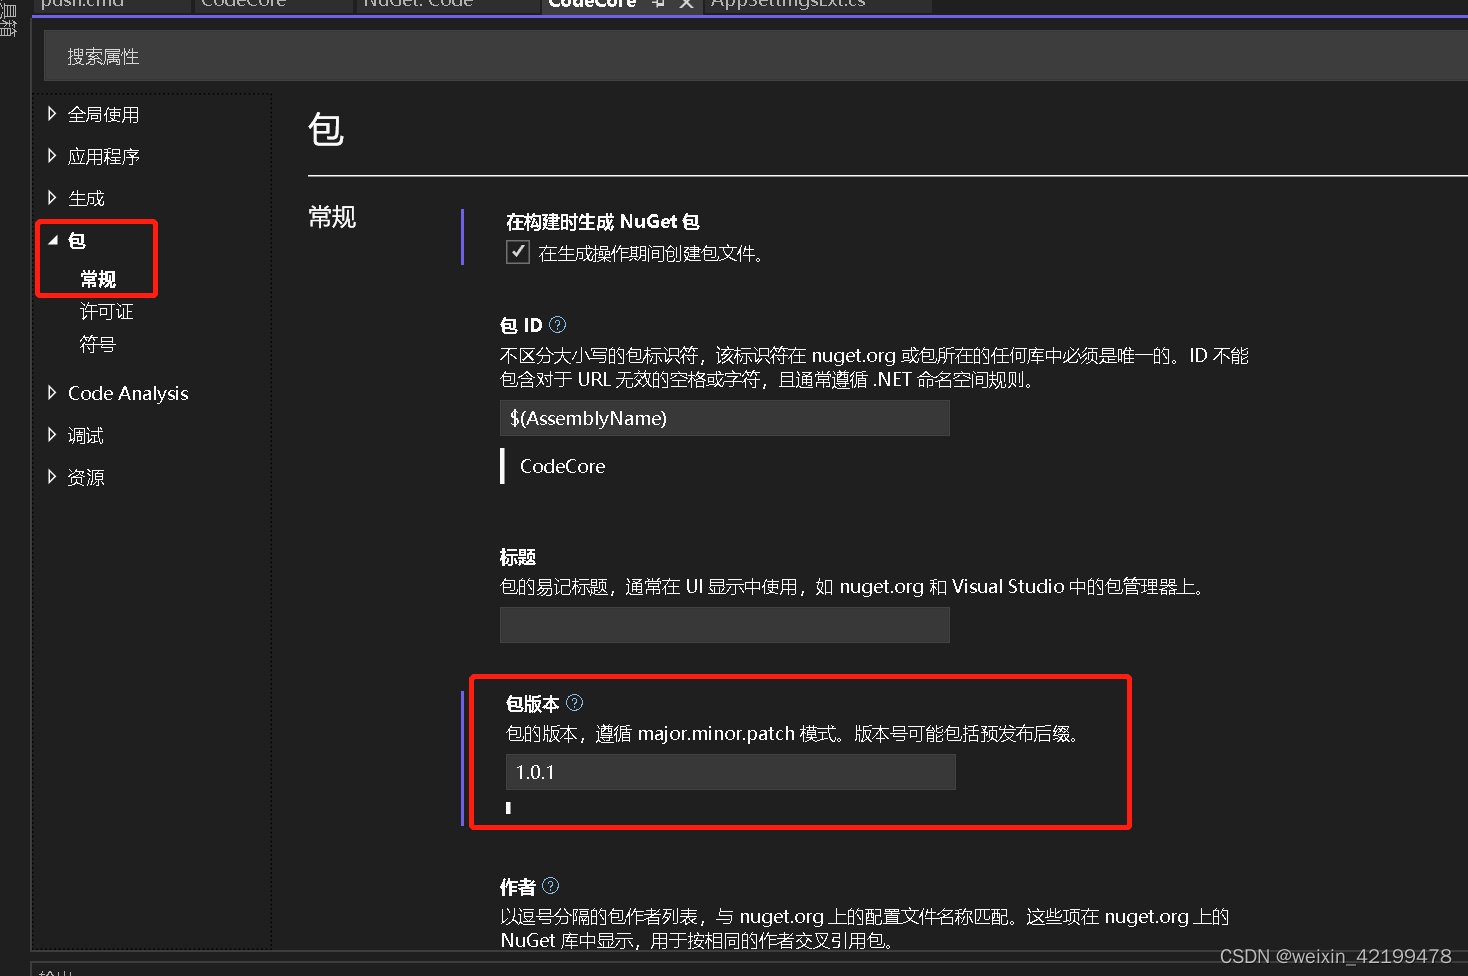Select 符号 in the properties tree
This screenshot has width=1468, height=976.
[98, 344]
